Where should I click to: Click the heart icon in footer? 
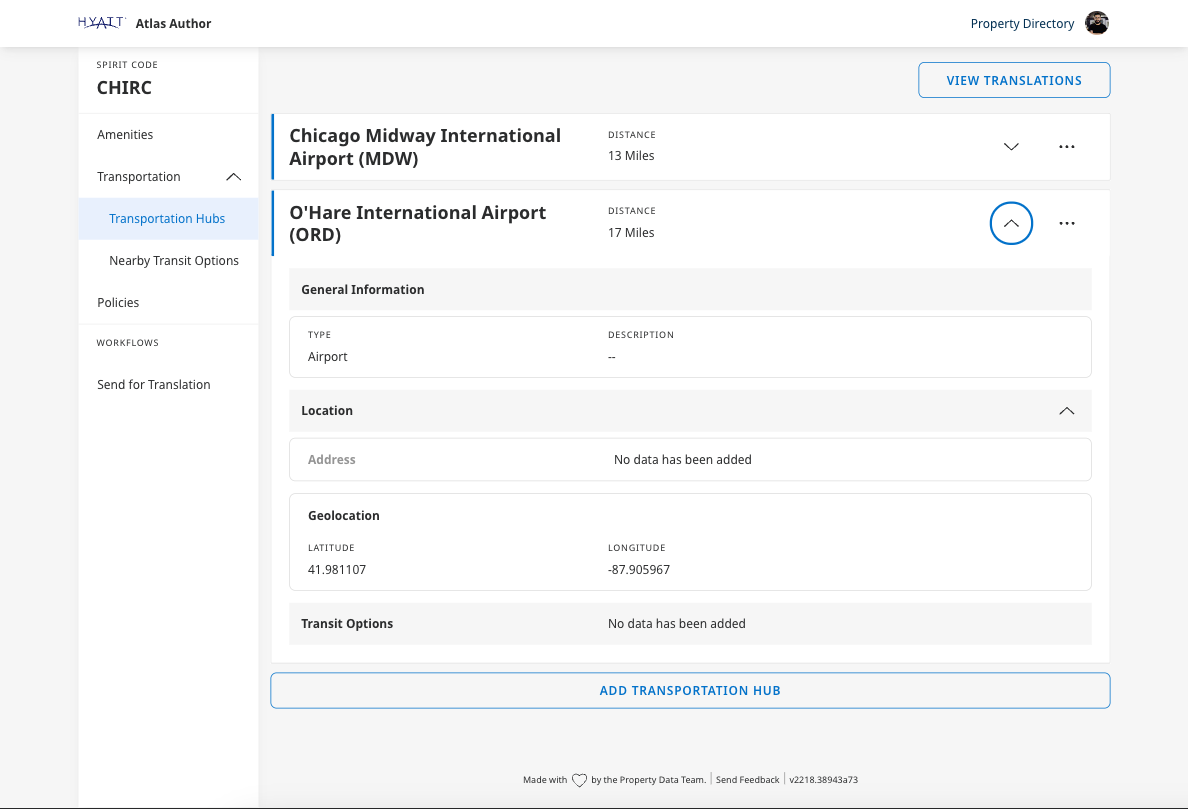tap(579, 780)
